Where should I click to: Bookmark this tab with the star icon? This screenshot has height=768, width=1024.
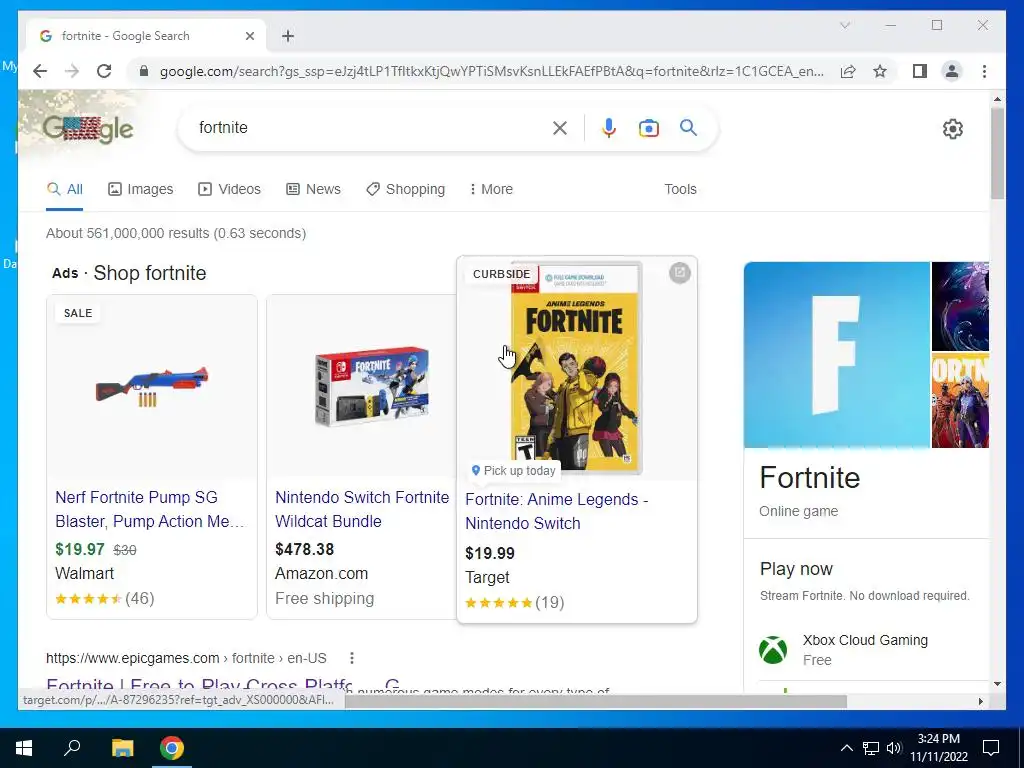point(880,71)
